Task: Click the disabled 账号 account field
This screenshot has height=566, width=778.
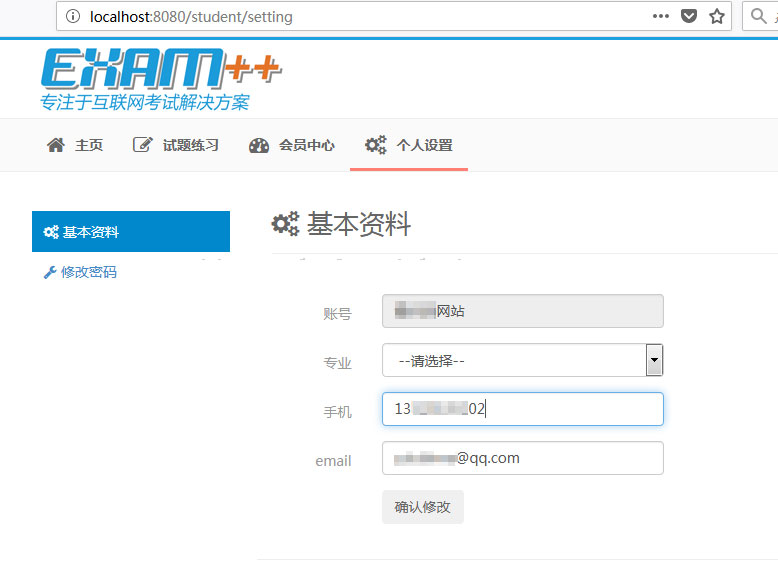Action: click(522, 311)
